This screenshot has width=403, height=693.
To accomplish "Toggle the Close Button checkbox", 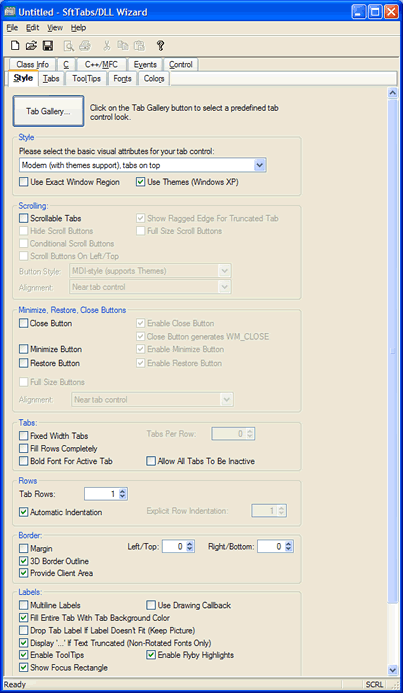I will (x=23, y=324).
